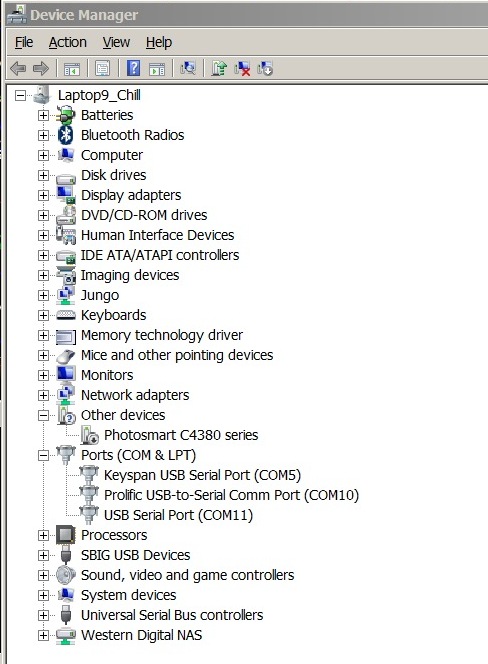
Task: Expand the Network adapters node
Action: point(43,396)
